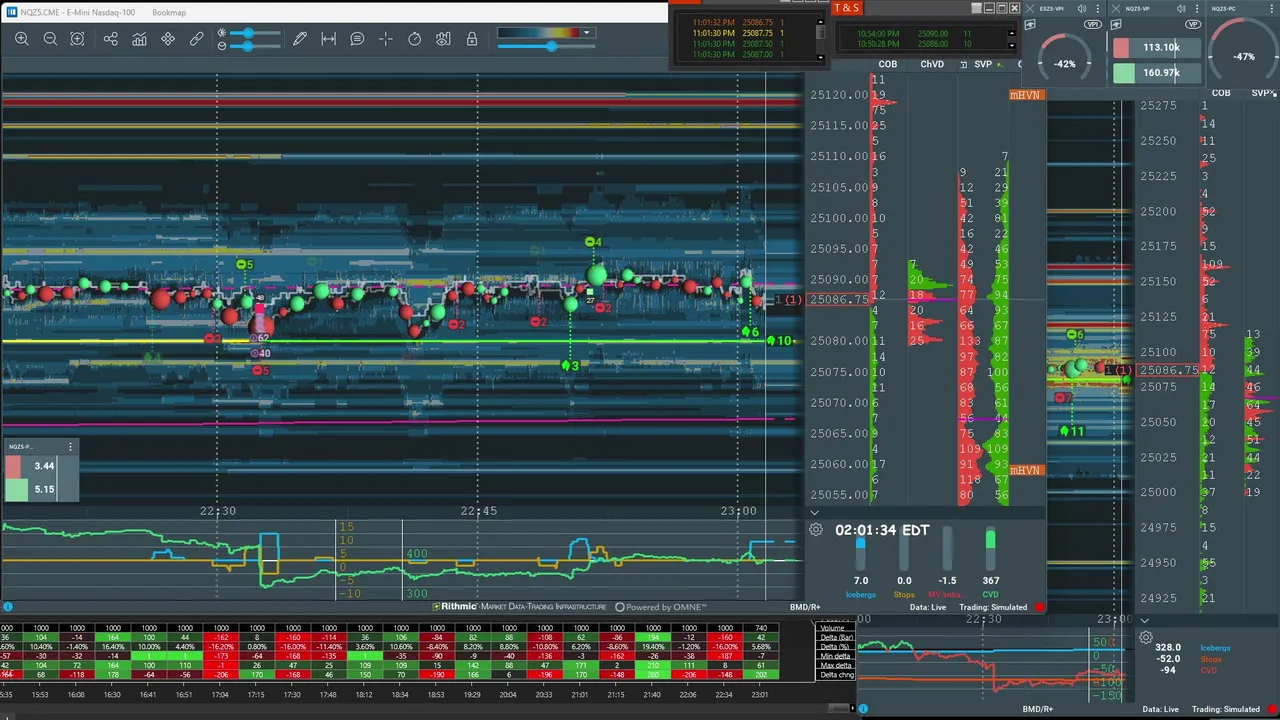Toggle the Icebergs indicator label in main panel
Screen dimensions: 1280x720
[x=860, y=595]
